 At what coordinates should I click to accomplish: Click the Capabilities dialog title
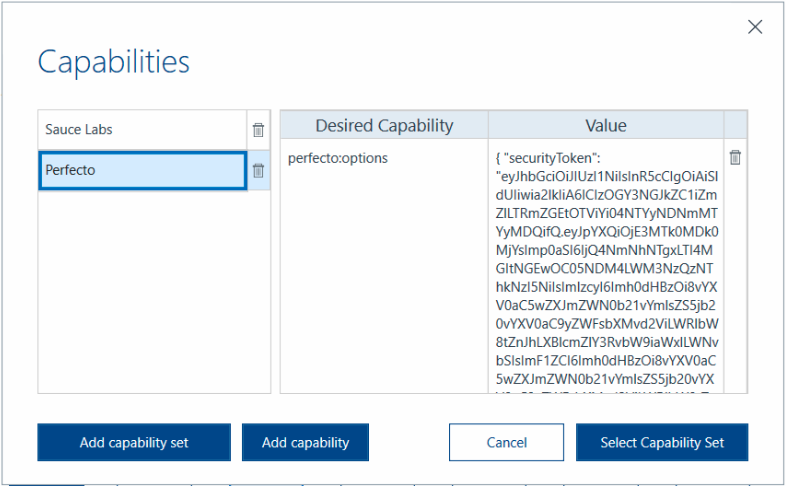pos(114,62)
